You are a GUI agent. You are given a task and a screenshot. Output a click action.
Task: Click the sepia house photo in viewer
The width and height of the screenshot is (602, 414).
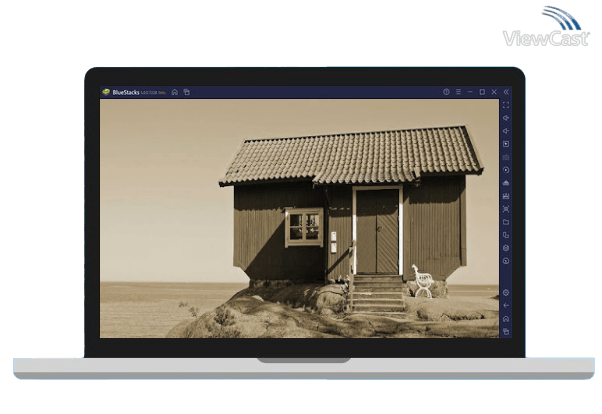coord(298,218)
